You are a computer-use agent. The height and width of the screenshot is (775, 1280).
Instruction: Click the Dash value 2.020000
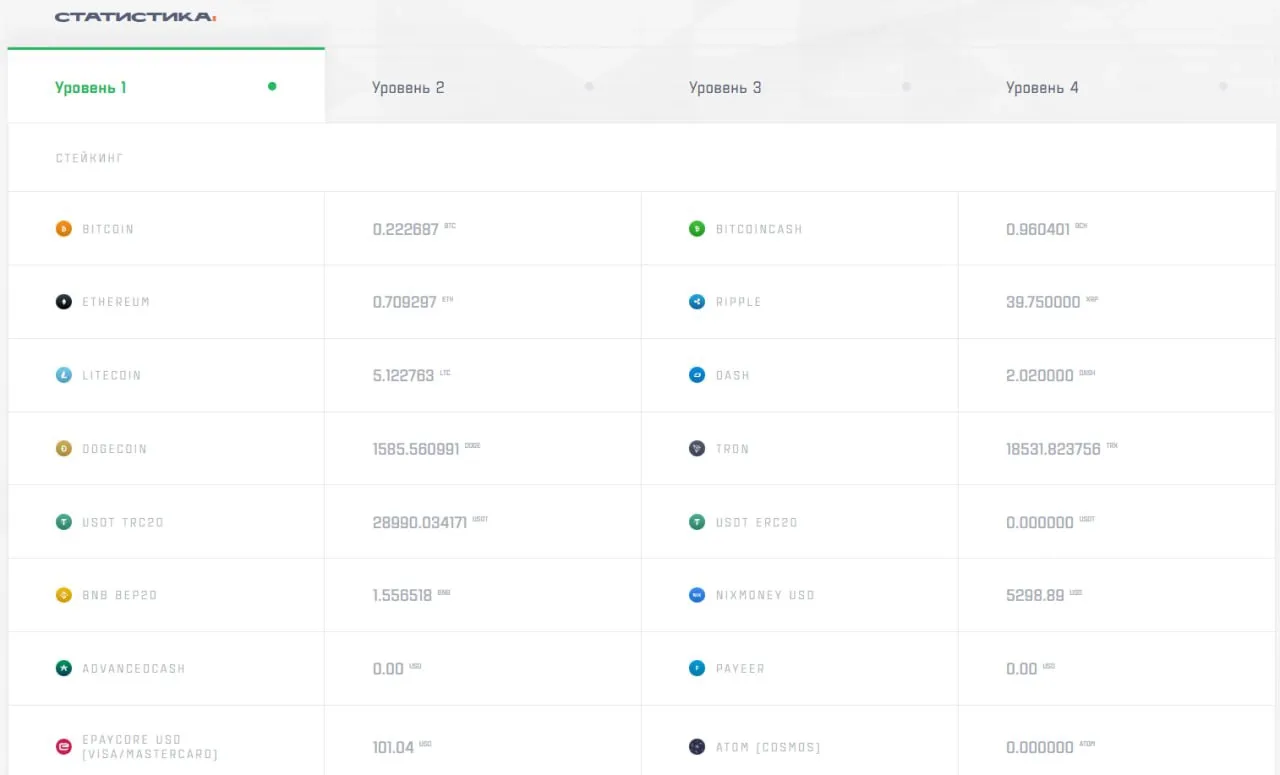tap(1040, 376)
